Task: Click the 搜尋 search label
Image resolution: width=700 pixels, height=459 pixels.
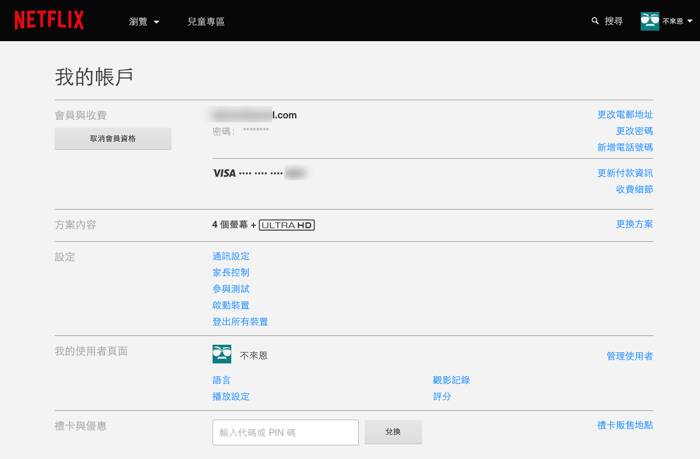Action: pos(613,21)
